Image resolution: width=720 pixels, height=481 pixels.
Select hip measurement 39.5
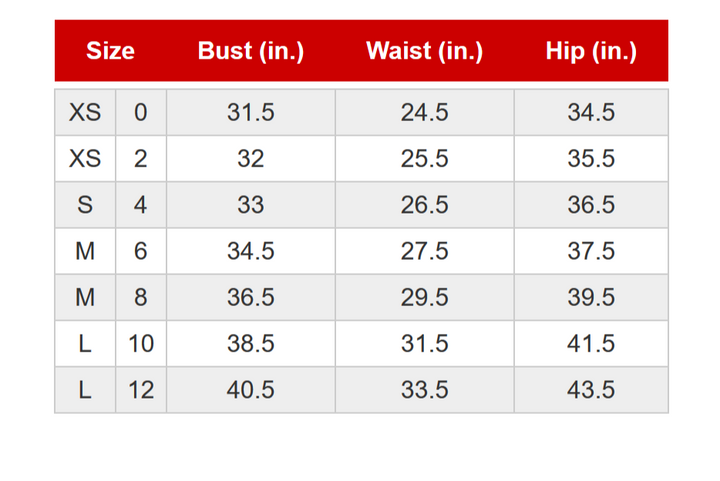[591, 297]
